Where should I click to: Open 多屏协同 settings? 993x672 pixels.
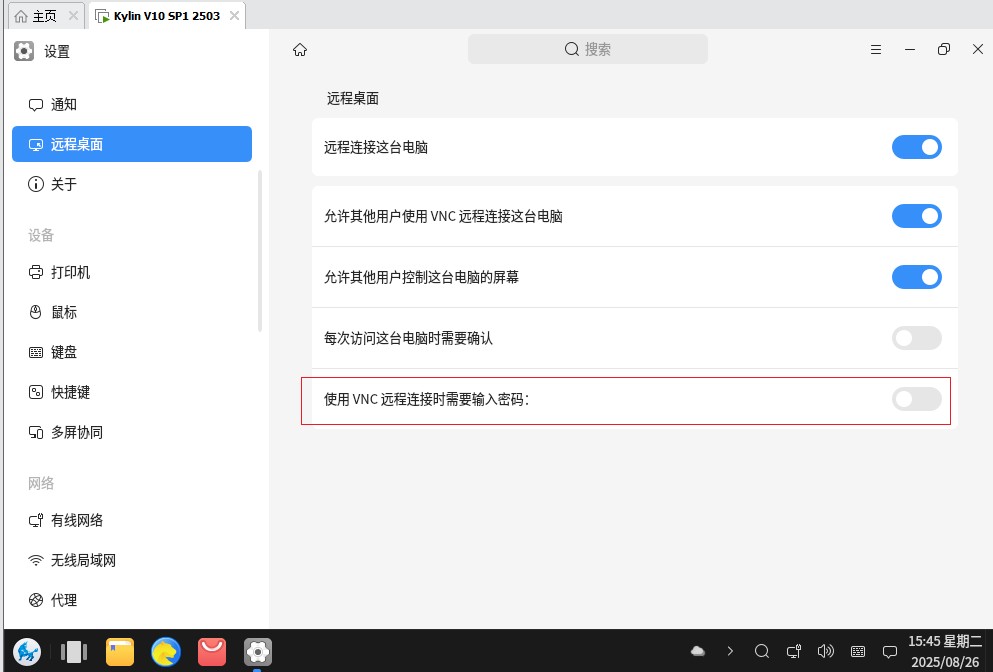132,432
